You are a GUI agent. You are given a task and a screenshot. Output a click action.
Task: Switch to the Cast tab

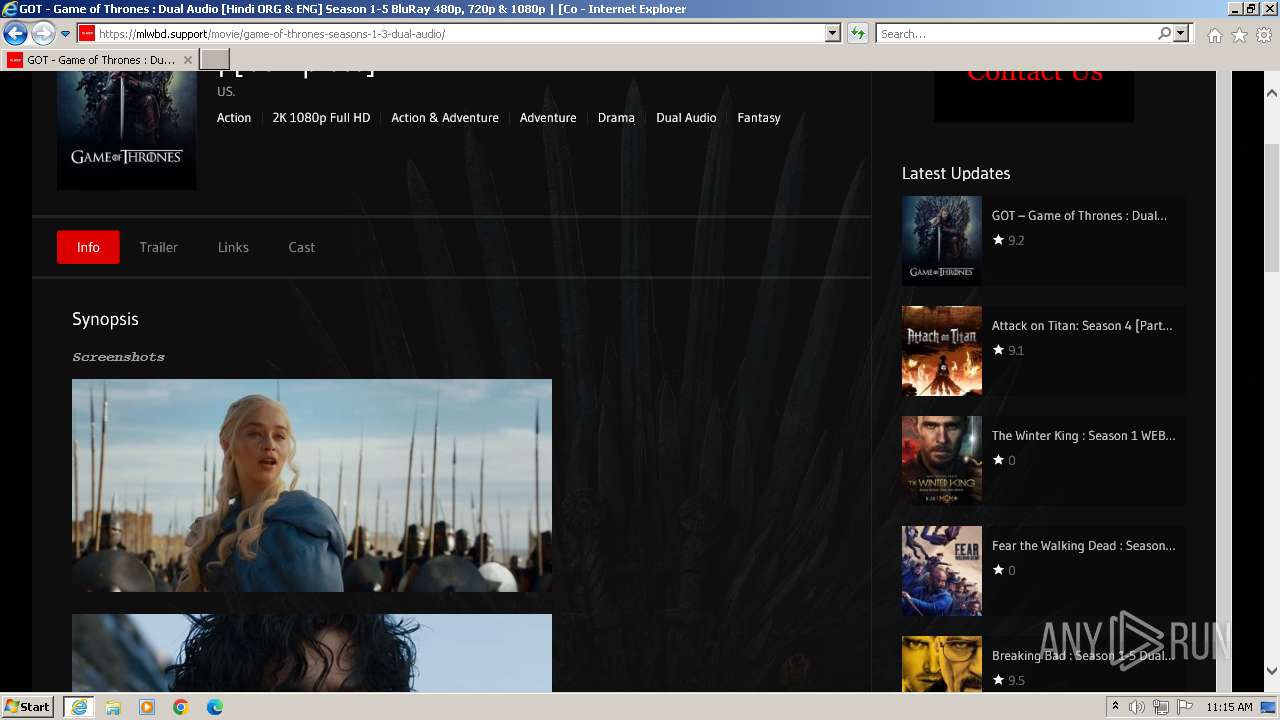coord(301,247)
